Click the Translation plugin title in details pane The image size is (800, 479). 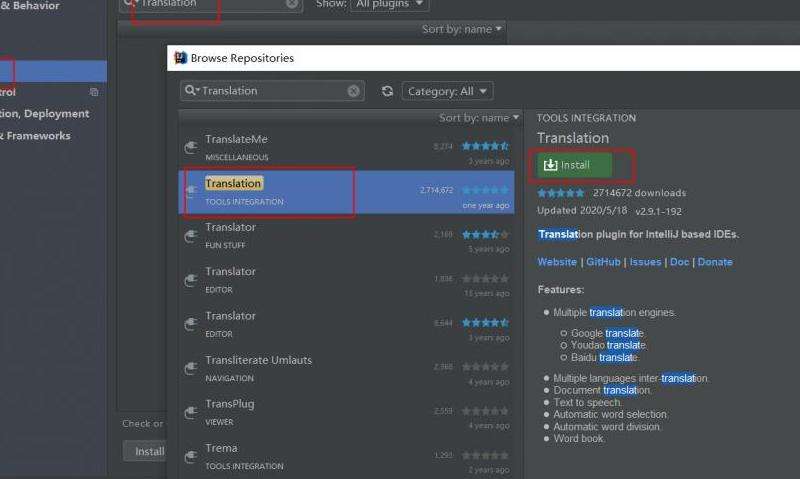tap(573, 138)
